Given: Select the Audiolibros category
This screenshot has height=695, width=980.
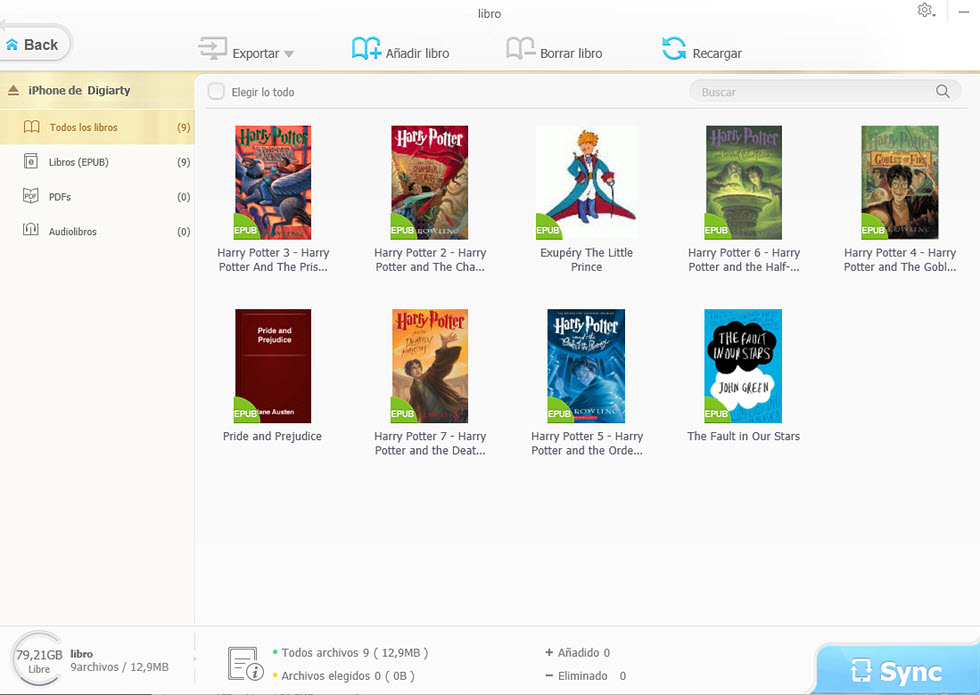Looking at the screenshot, I should pos(98,231).
